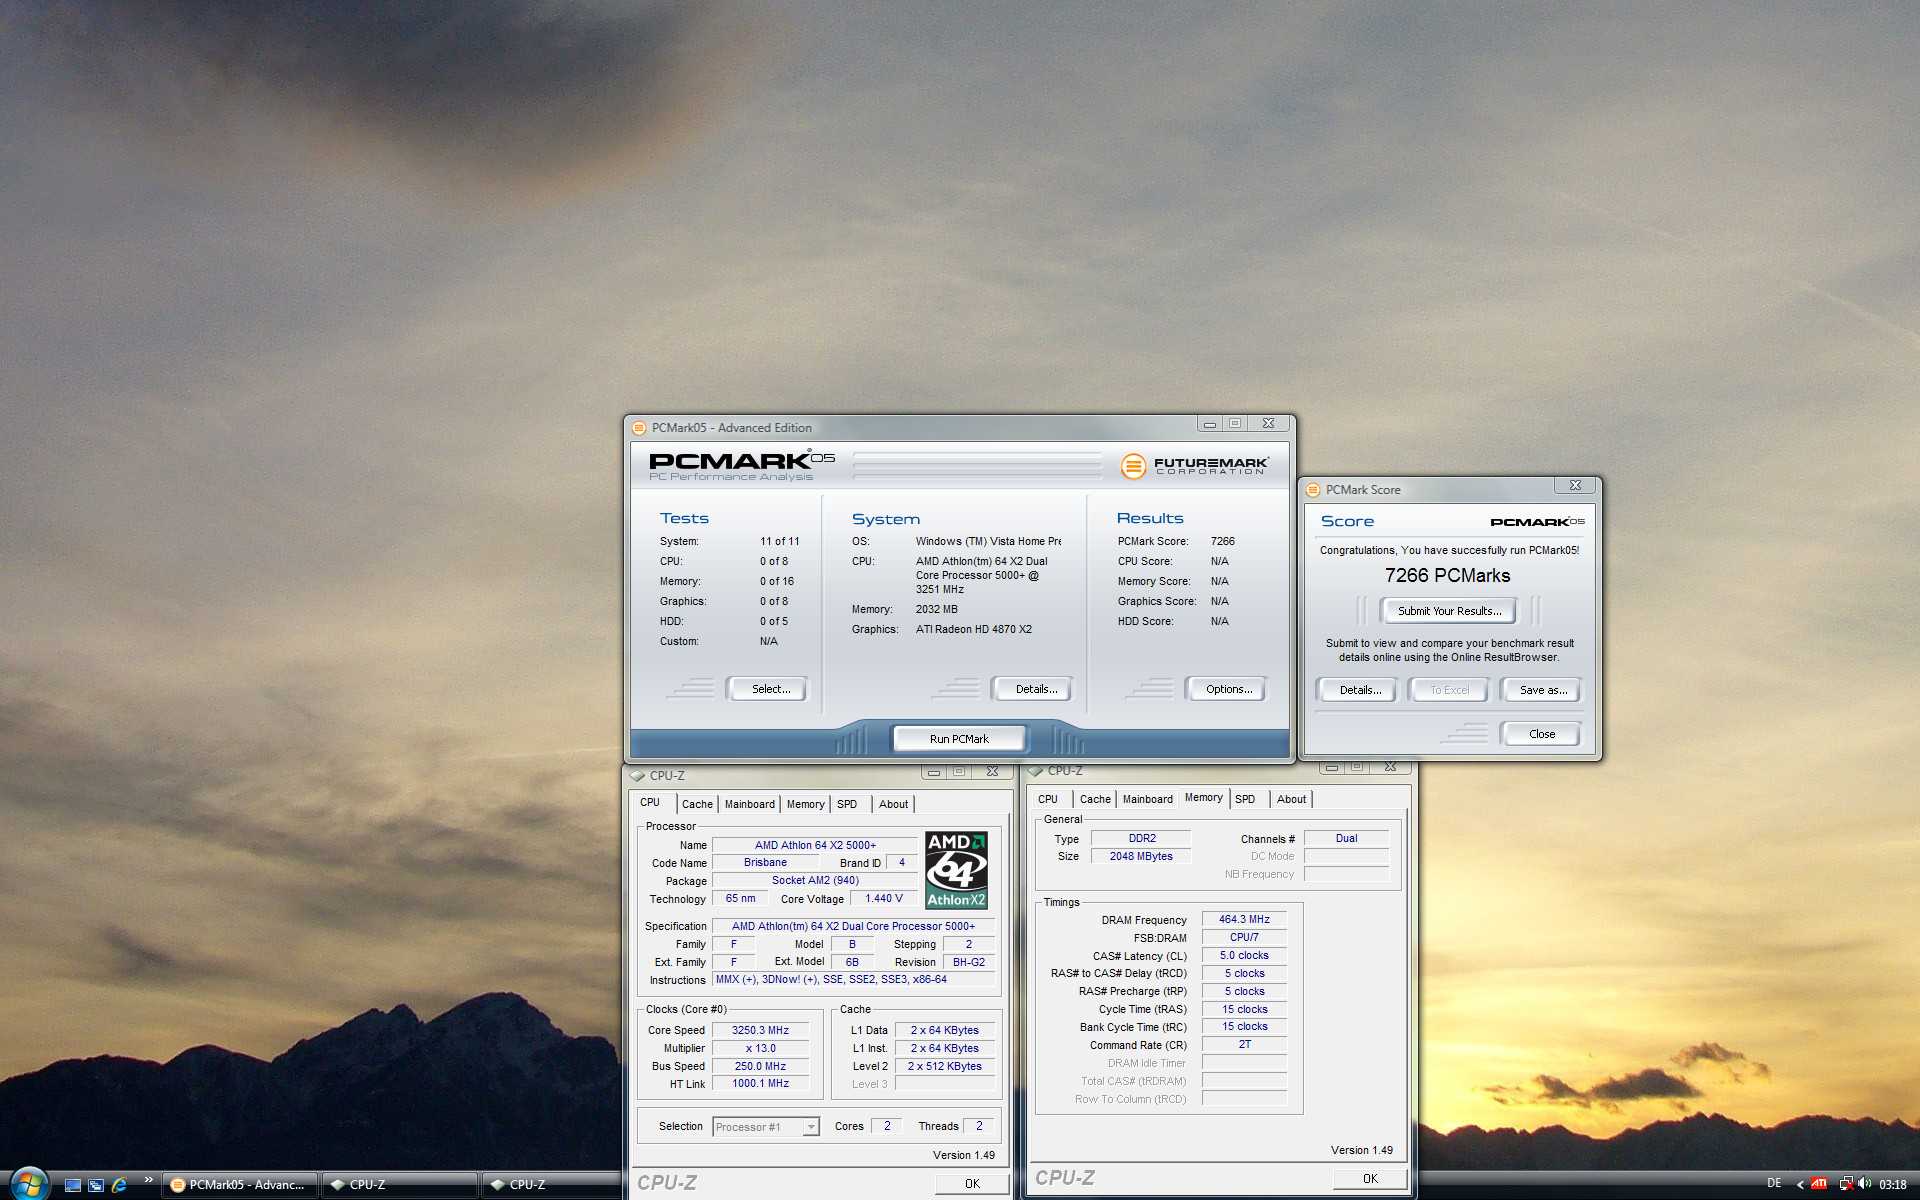Select Cache tab in CPU-Z memory window
The image size is (1920, 1200).
pyautogui.click(x=1095, y=799)
